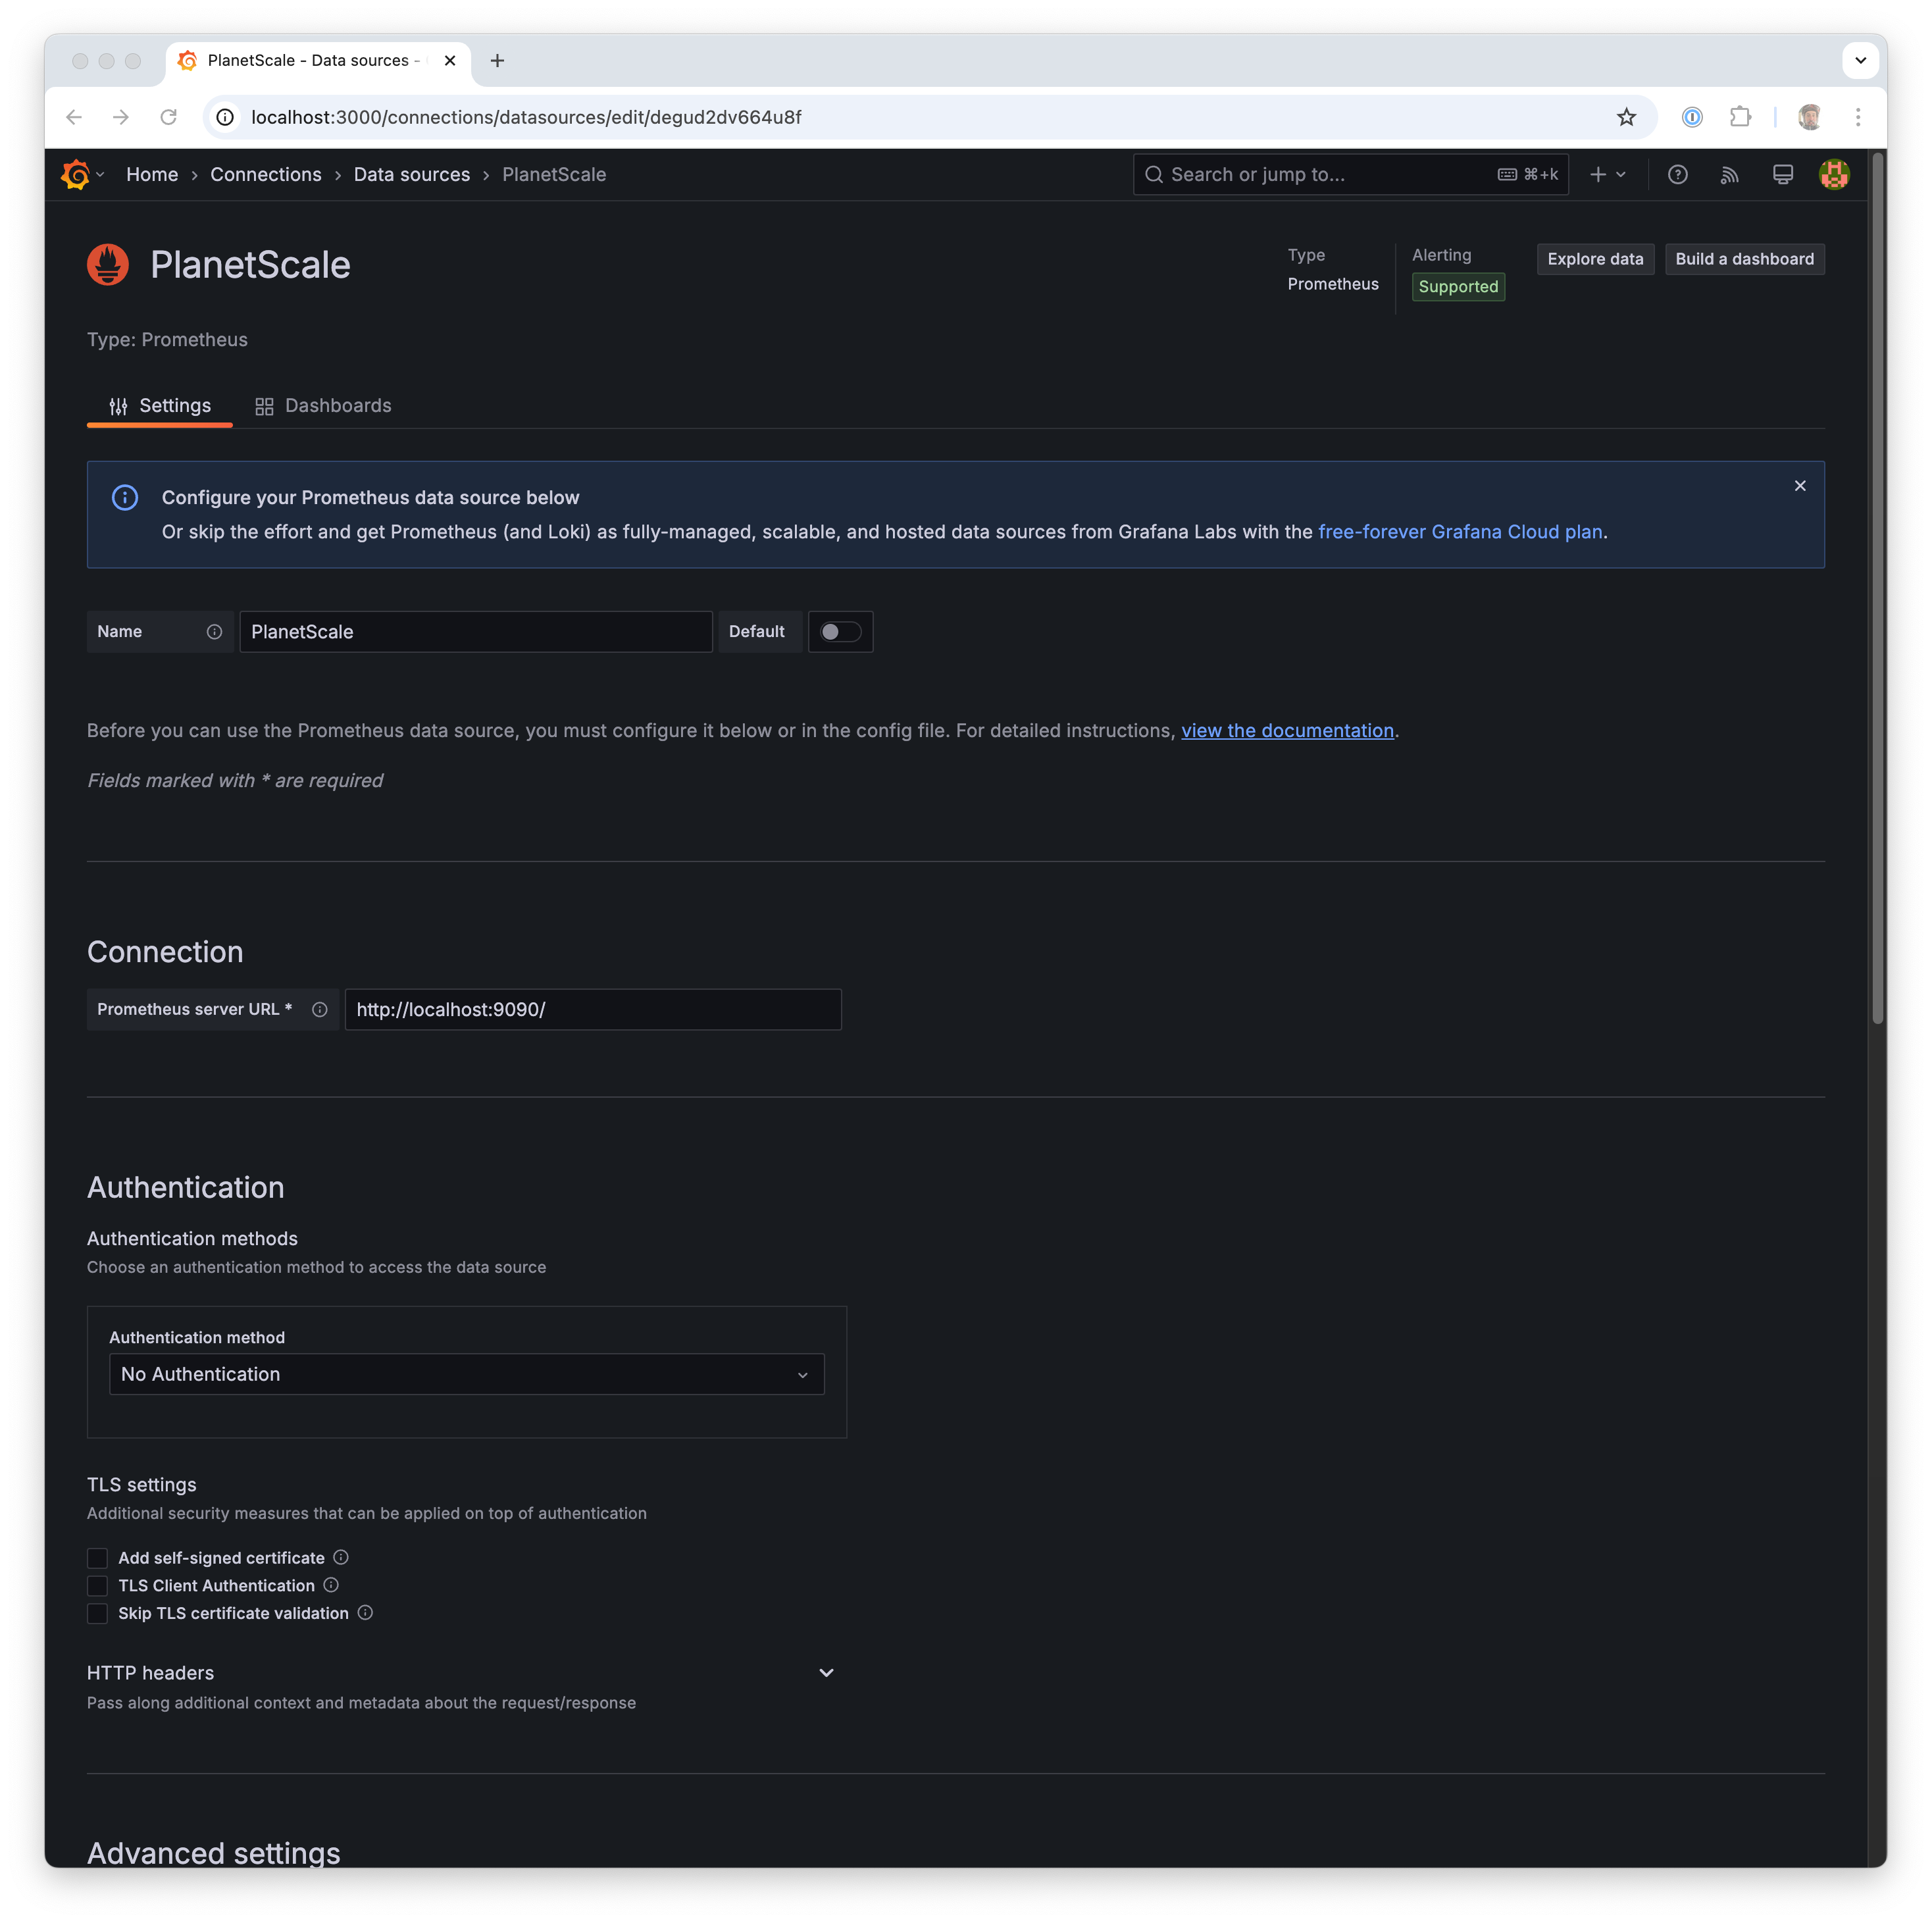Open the Grafana logo menu
The image size is (1932, 1923).
click(x=76, y=174)
